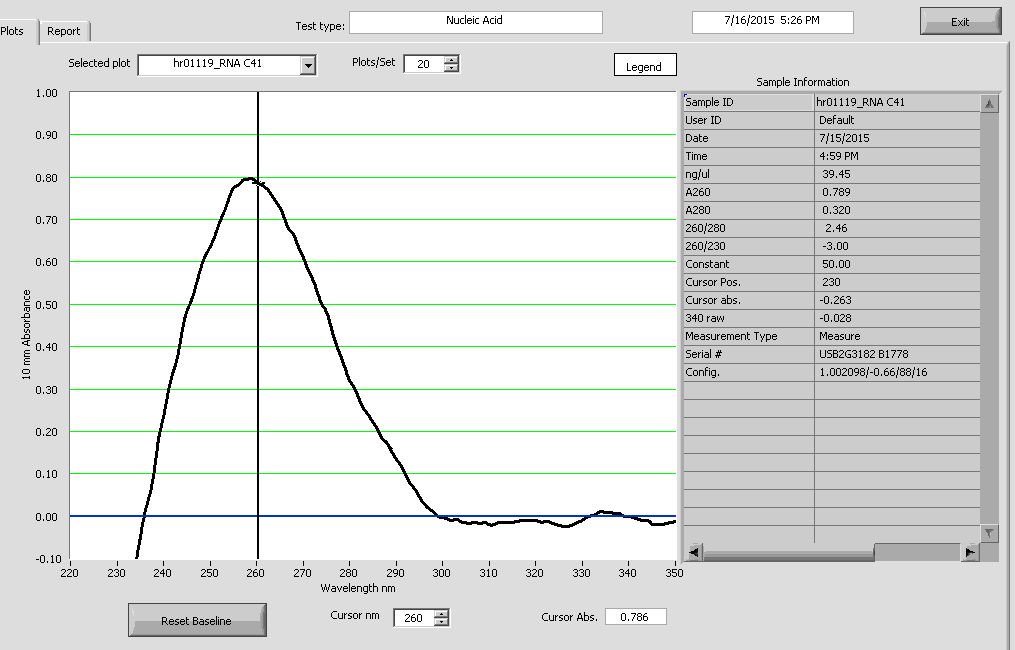Click the Sample Information scroll up arrow
Screen dimensions: 1015x650
[989, 104]
